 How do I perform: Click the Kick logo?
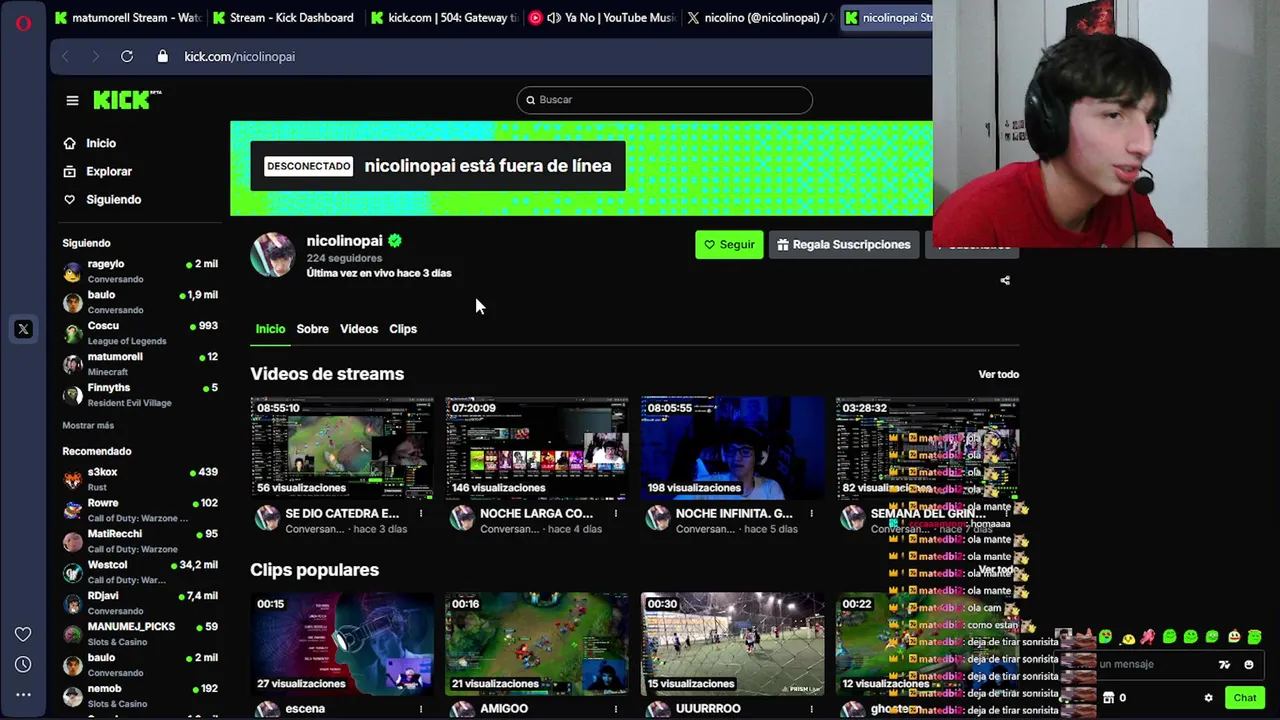click(127, 99)
